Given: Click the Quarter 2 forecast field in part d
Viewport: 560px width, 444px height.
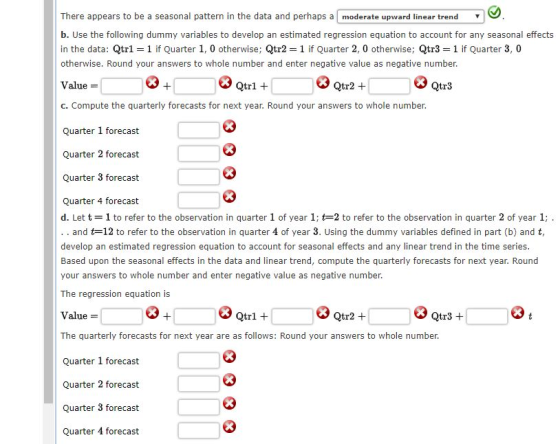Looking at the screenshot, I should 199,384.
